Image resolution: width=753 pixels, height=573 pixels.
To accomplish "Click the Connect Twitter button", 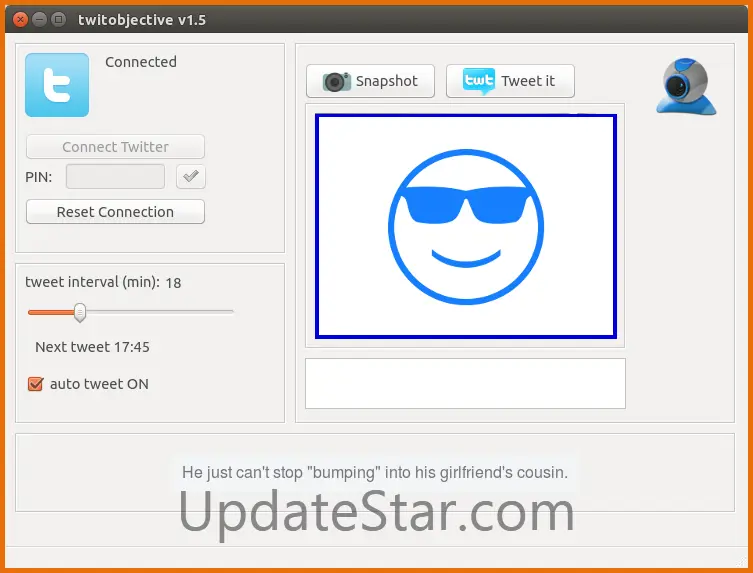I will [115, 146].
